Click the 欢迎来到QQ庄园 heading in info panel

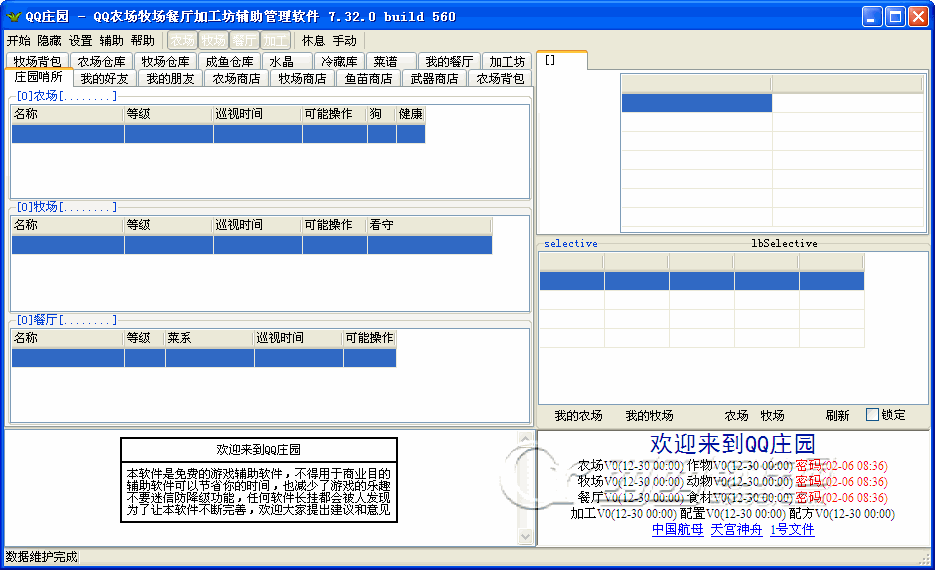click(x=732, y=444)
